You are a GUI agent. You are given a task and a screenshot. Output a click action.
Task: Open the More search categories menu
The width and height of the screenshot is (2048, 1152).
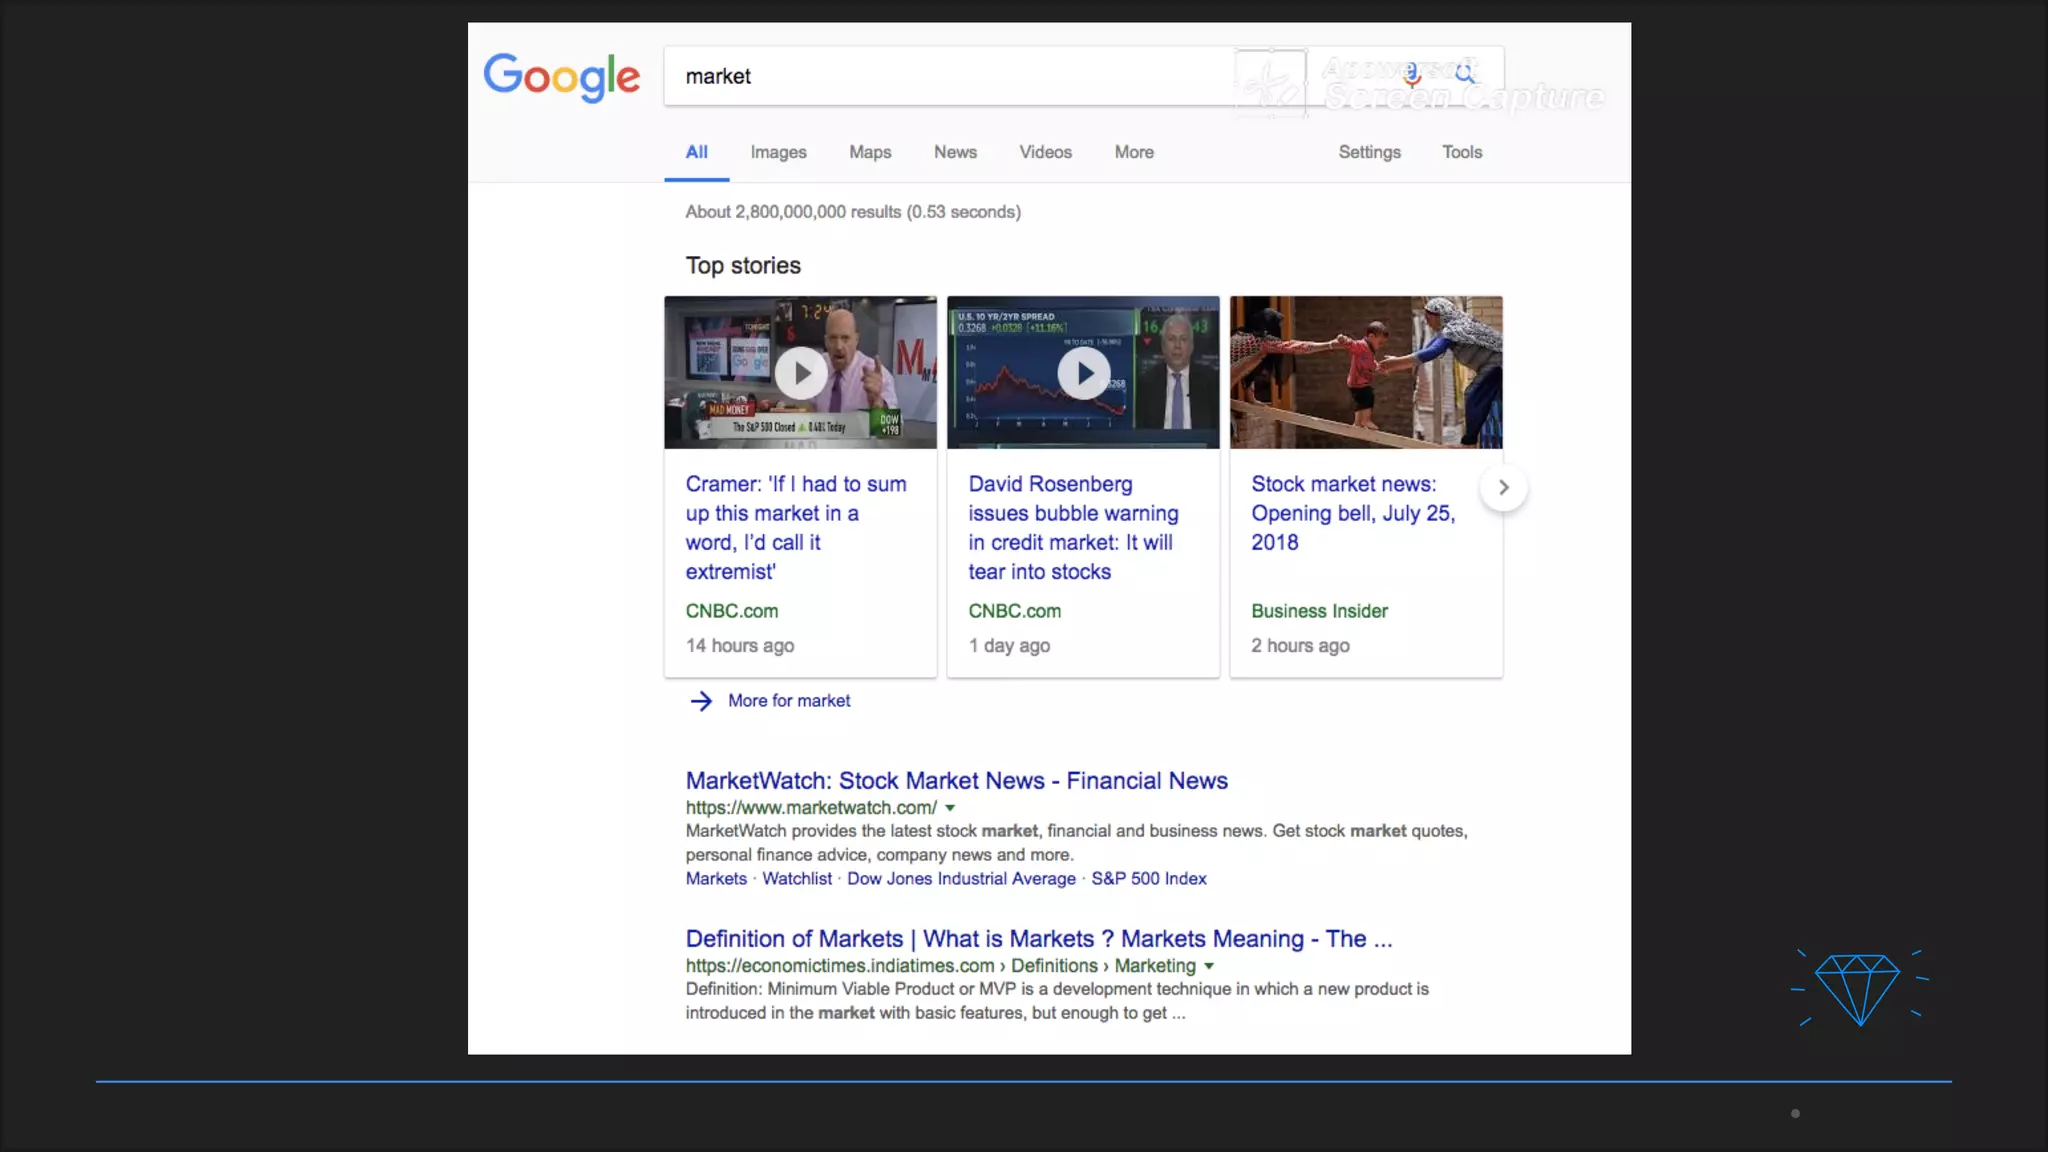click(1134, 152)
